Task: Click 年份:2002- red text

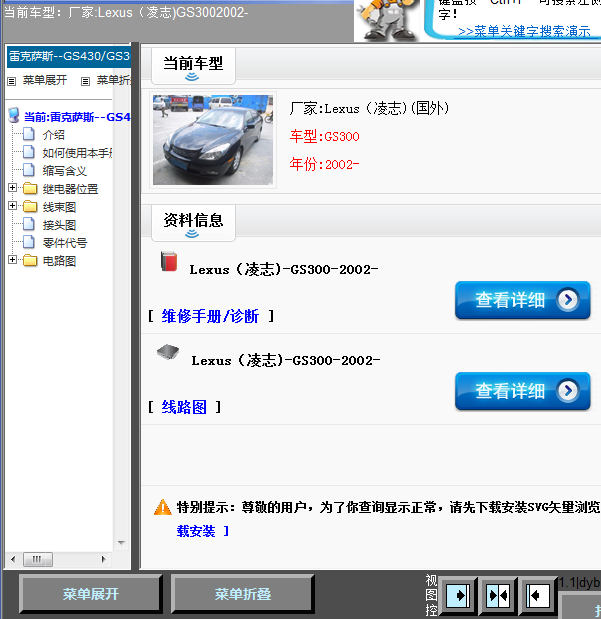Action: pos(324,164)
